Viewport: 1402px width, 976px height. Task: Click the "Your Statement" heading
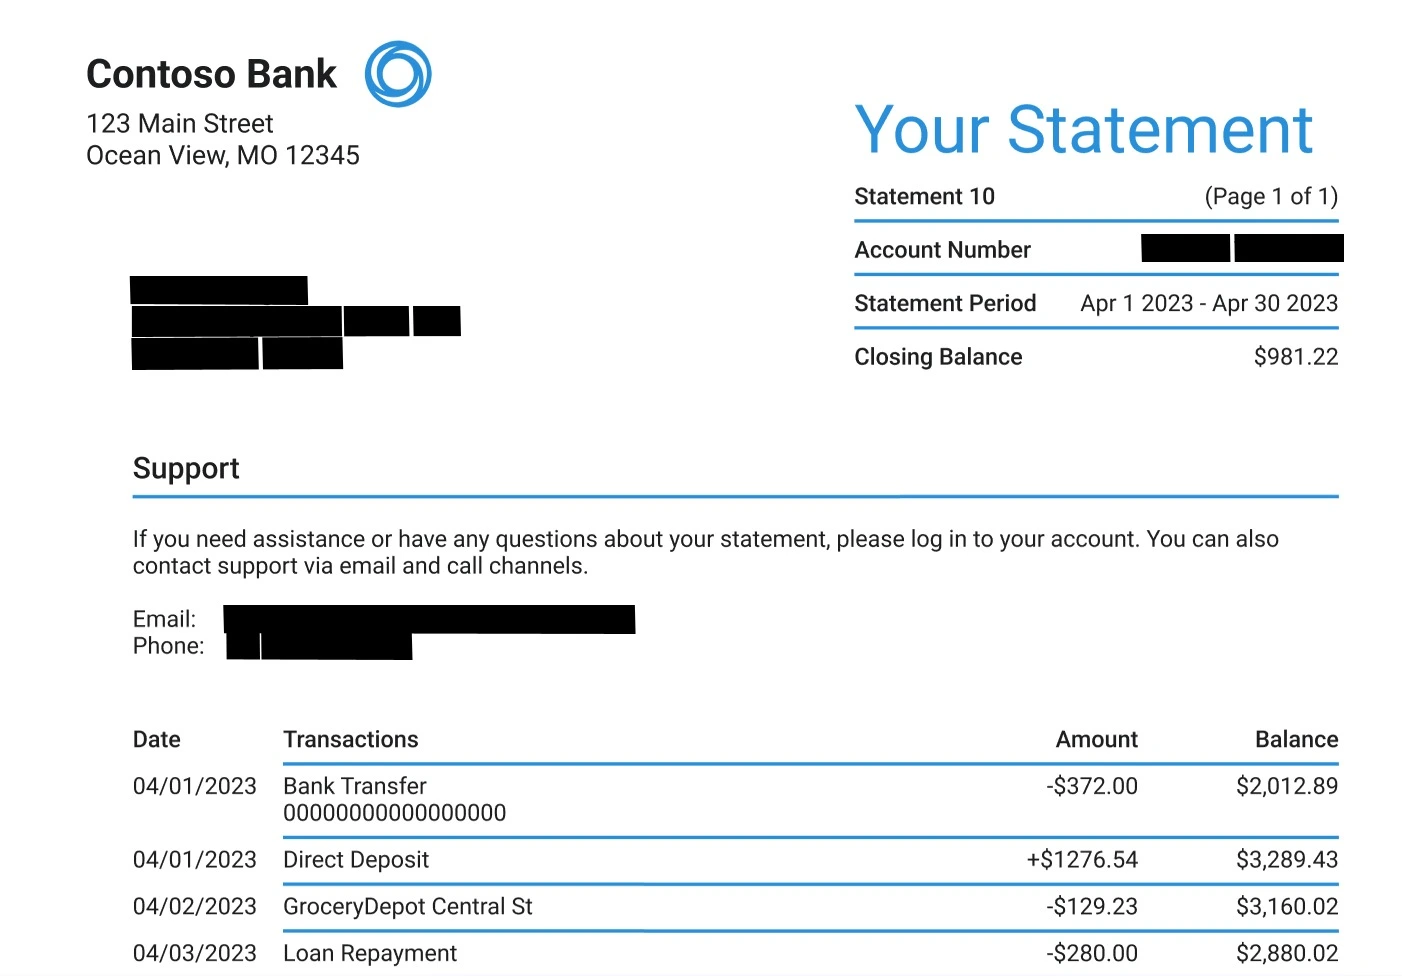[1083, 130]
